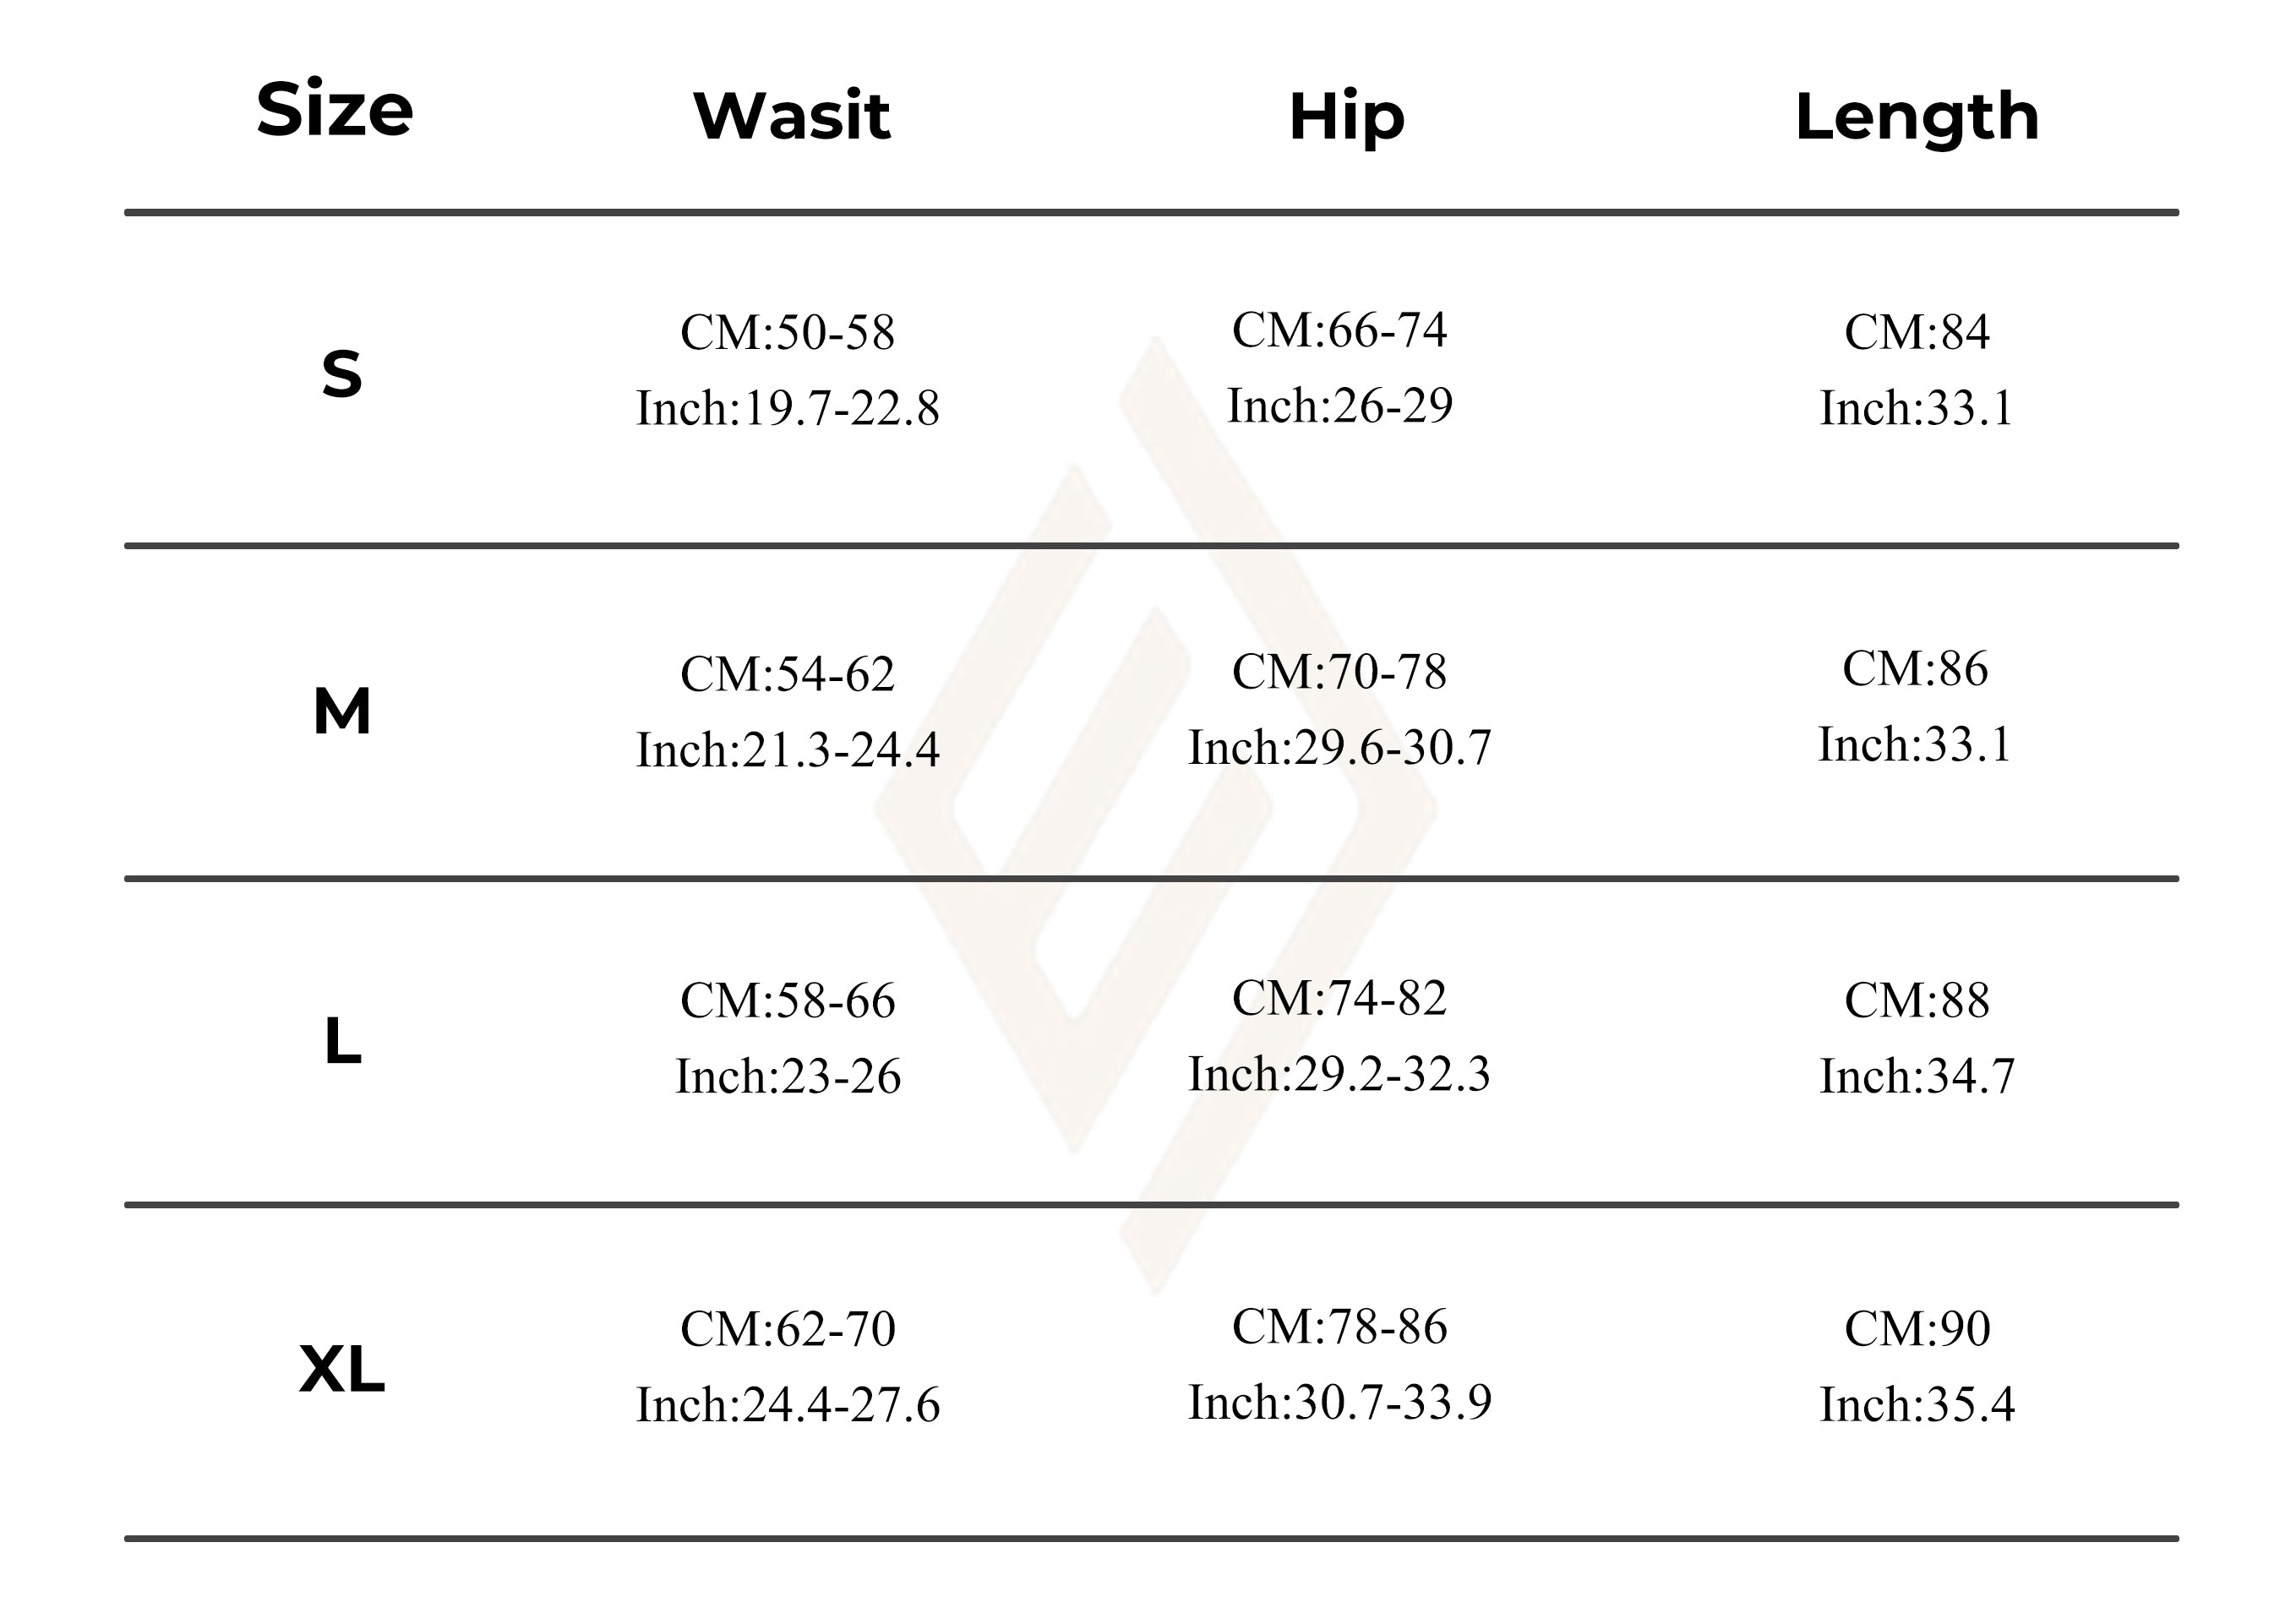This screenshot has width=2296, height=1597.
Task: Click the Size column header
Action: [x=334, y=109]
